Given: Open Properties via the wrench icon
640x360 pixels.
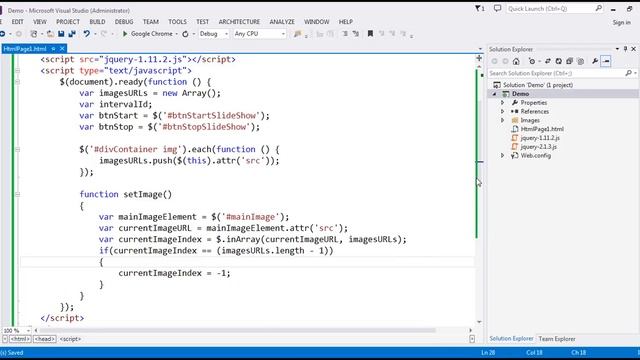Looking at the screenshot, I should 595,61.
